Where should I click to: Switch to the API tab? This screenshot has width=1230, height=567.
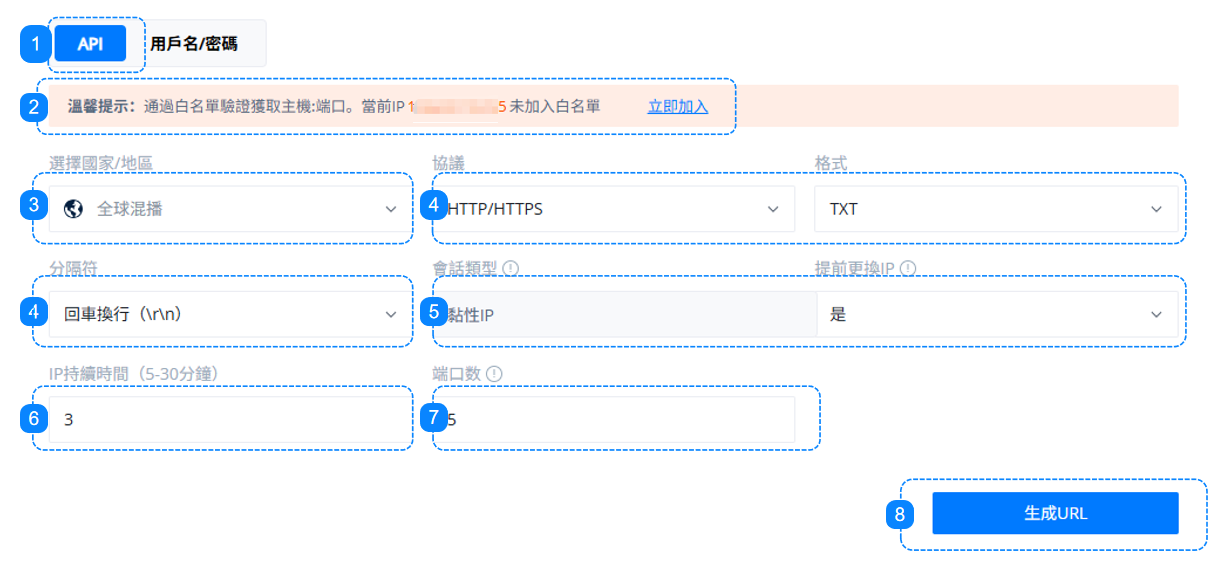(x=90, y=44)
